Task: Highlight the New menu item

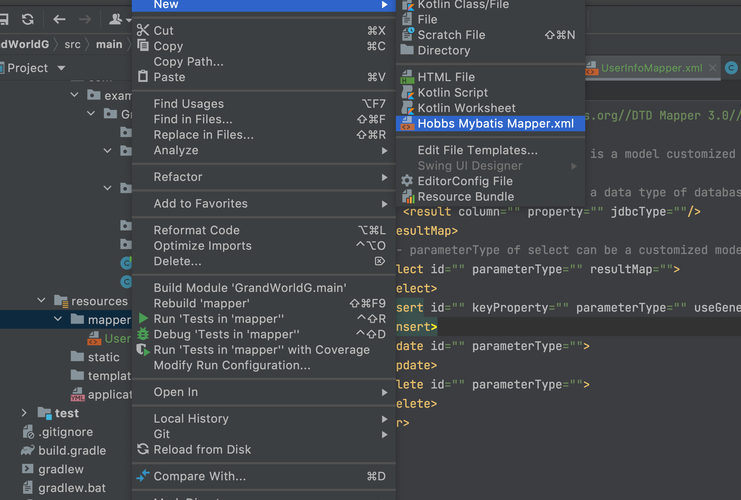Action: (264, 5)
